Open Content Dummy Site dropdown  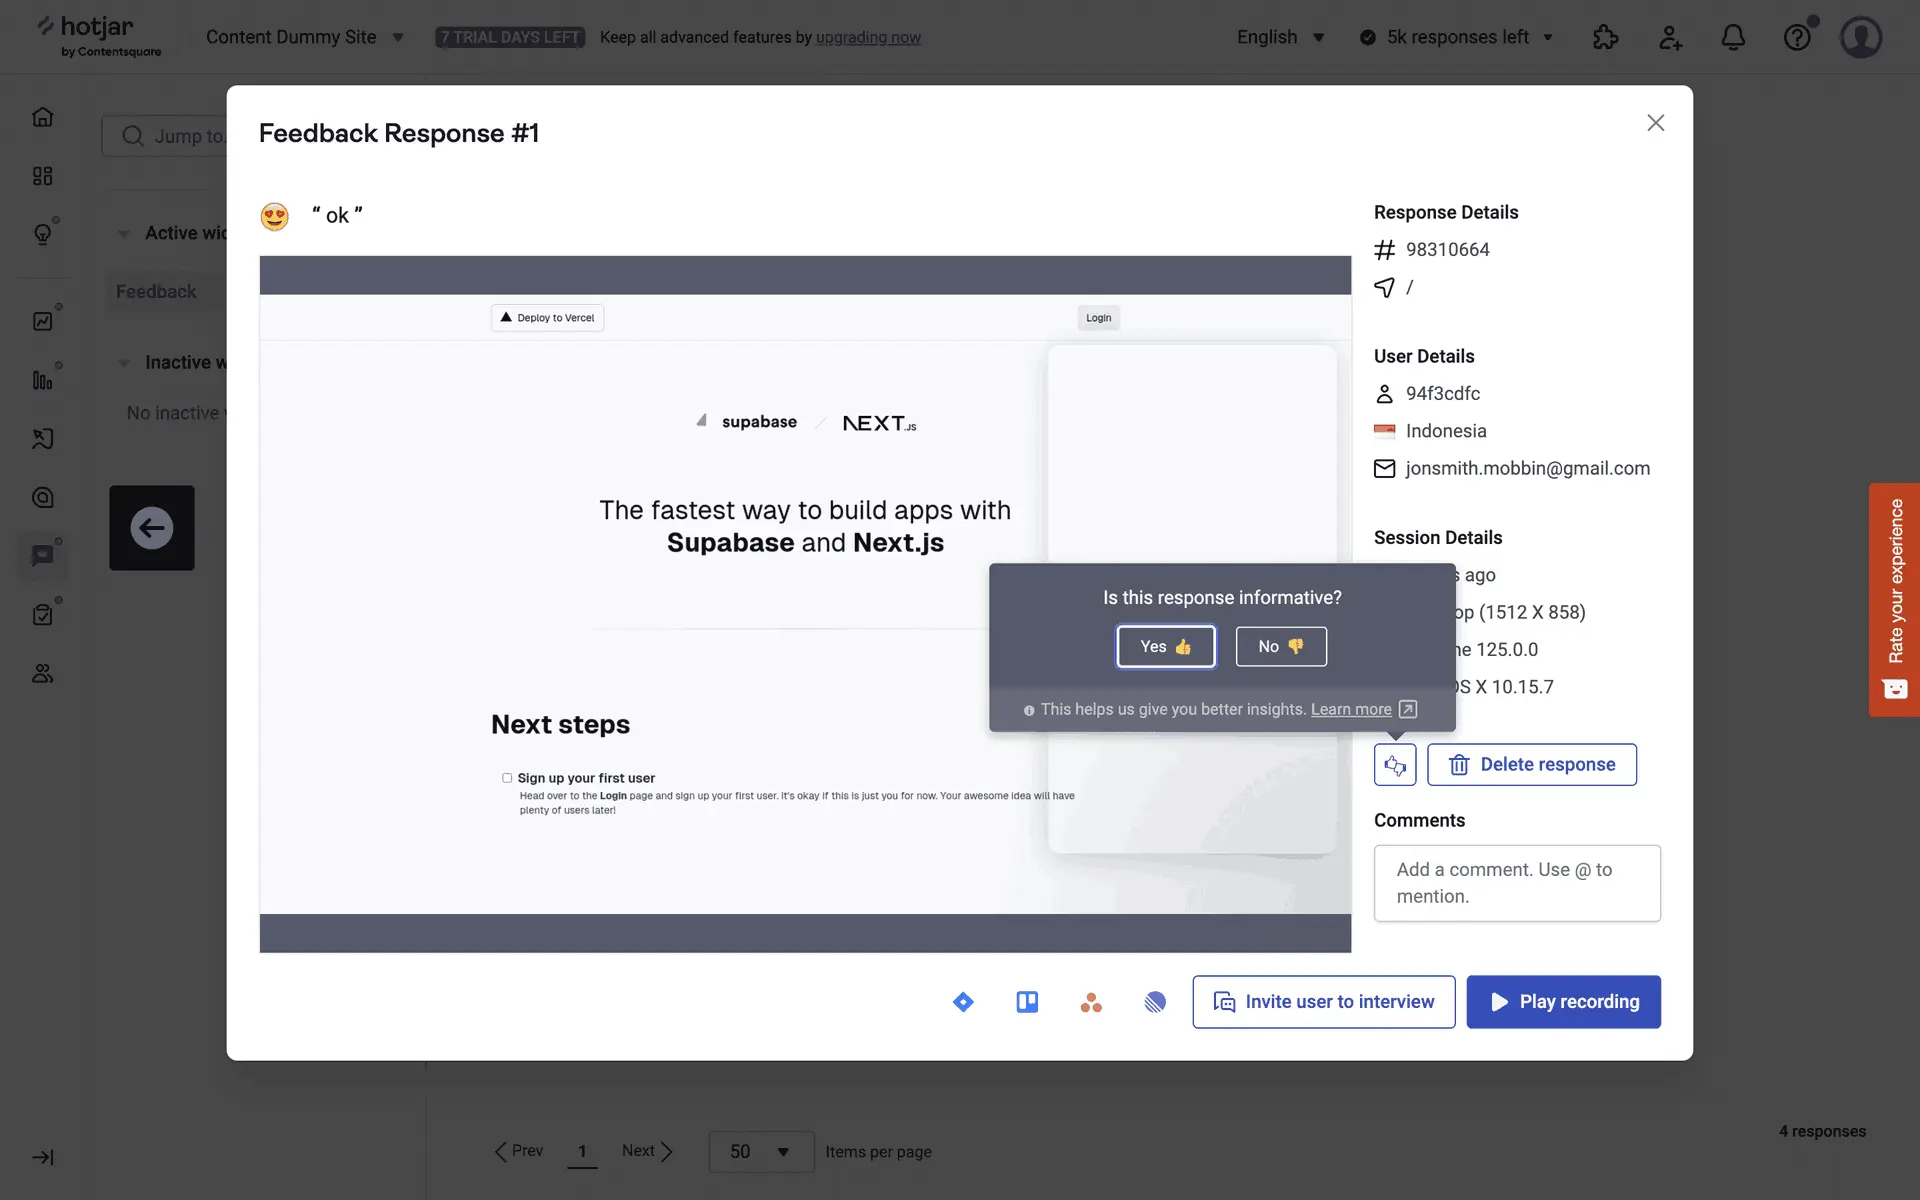(304, 37)
